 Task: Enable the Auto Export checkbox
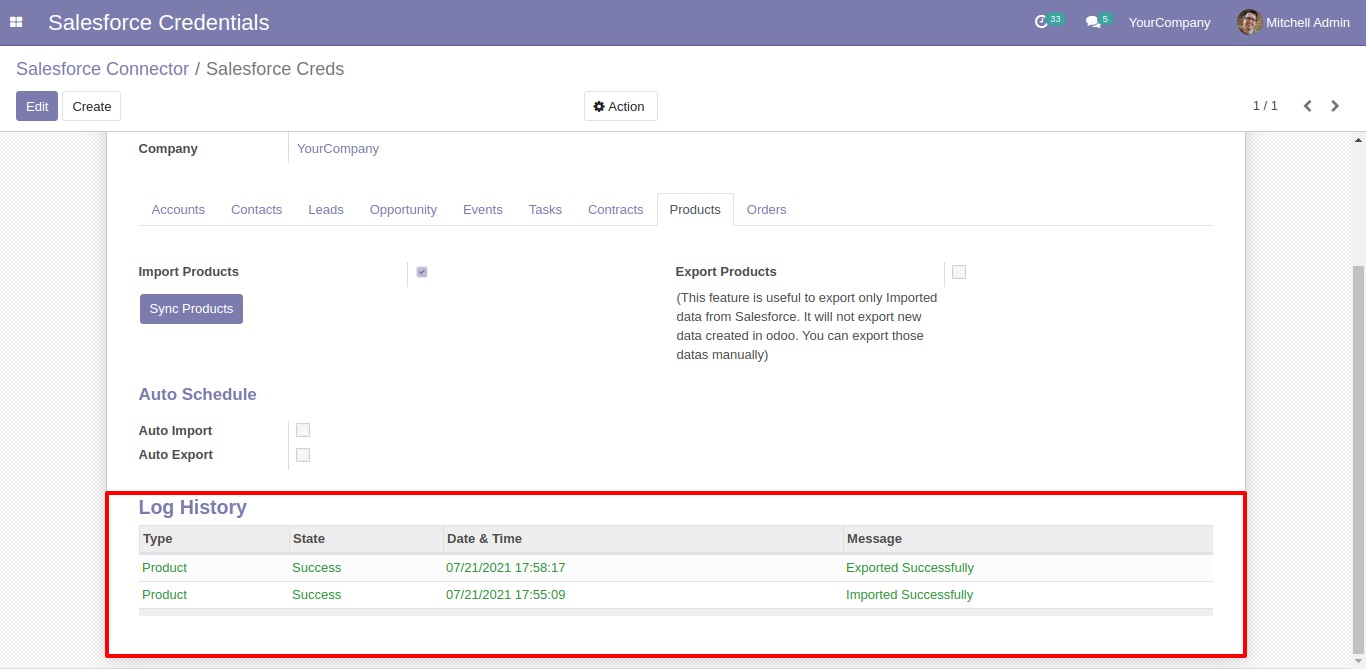303,455
